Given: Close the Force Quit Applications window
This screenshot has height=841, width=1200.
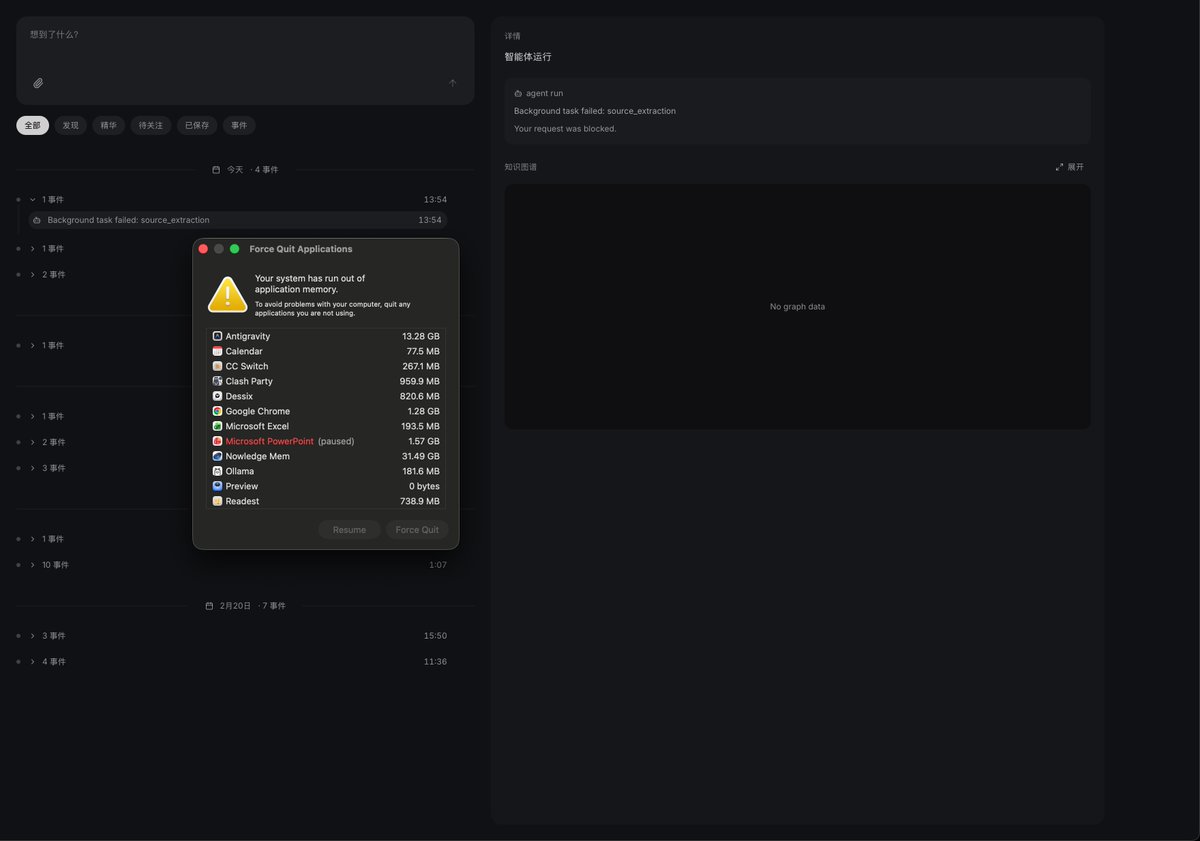Looking at the screenshot, I should pyautogui.click(x=203, y=249).
